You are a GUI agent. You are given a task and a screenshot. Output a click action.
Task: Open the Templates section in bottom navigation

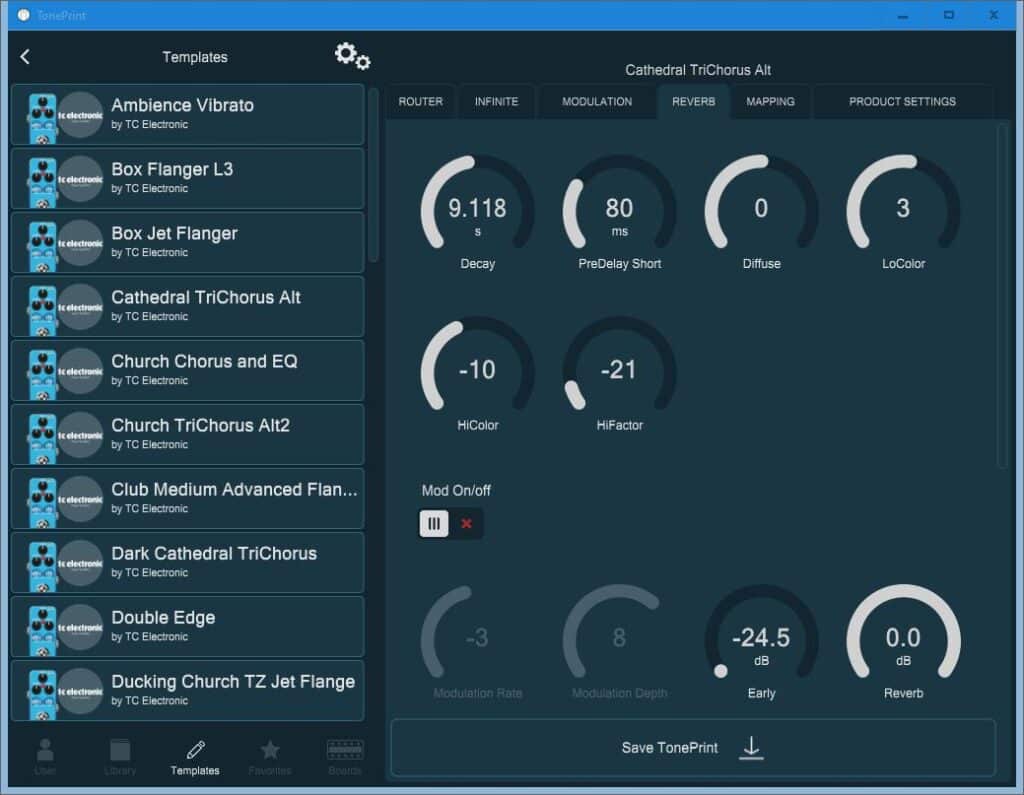point(195,758)
